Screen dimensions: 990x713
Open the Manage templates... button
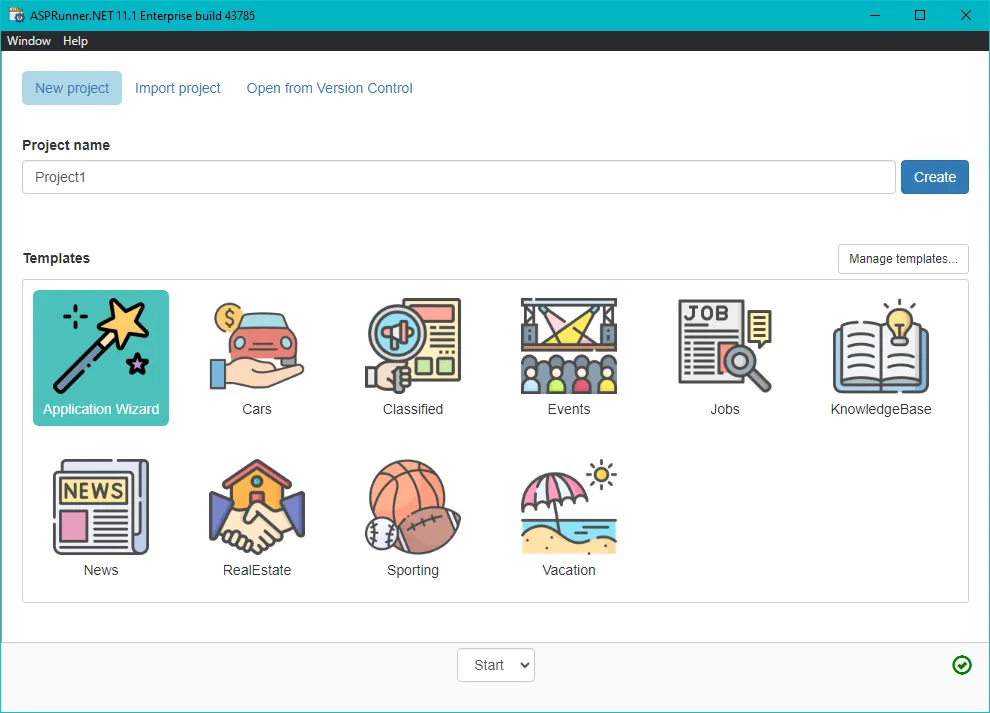coord(903,259)
